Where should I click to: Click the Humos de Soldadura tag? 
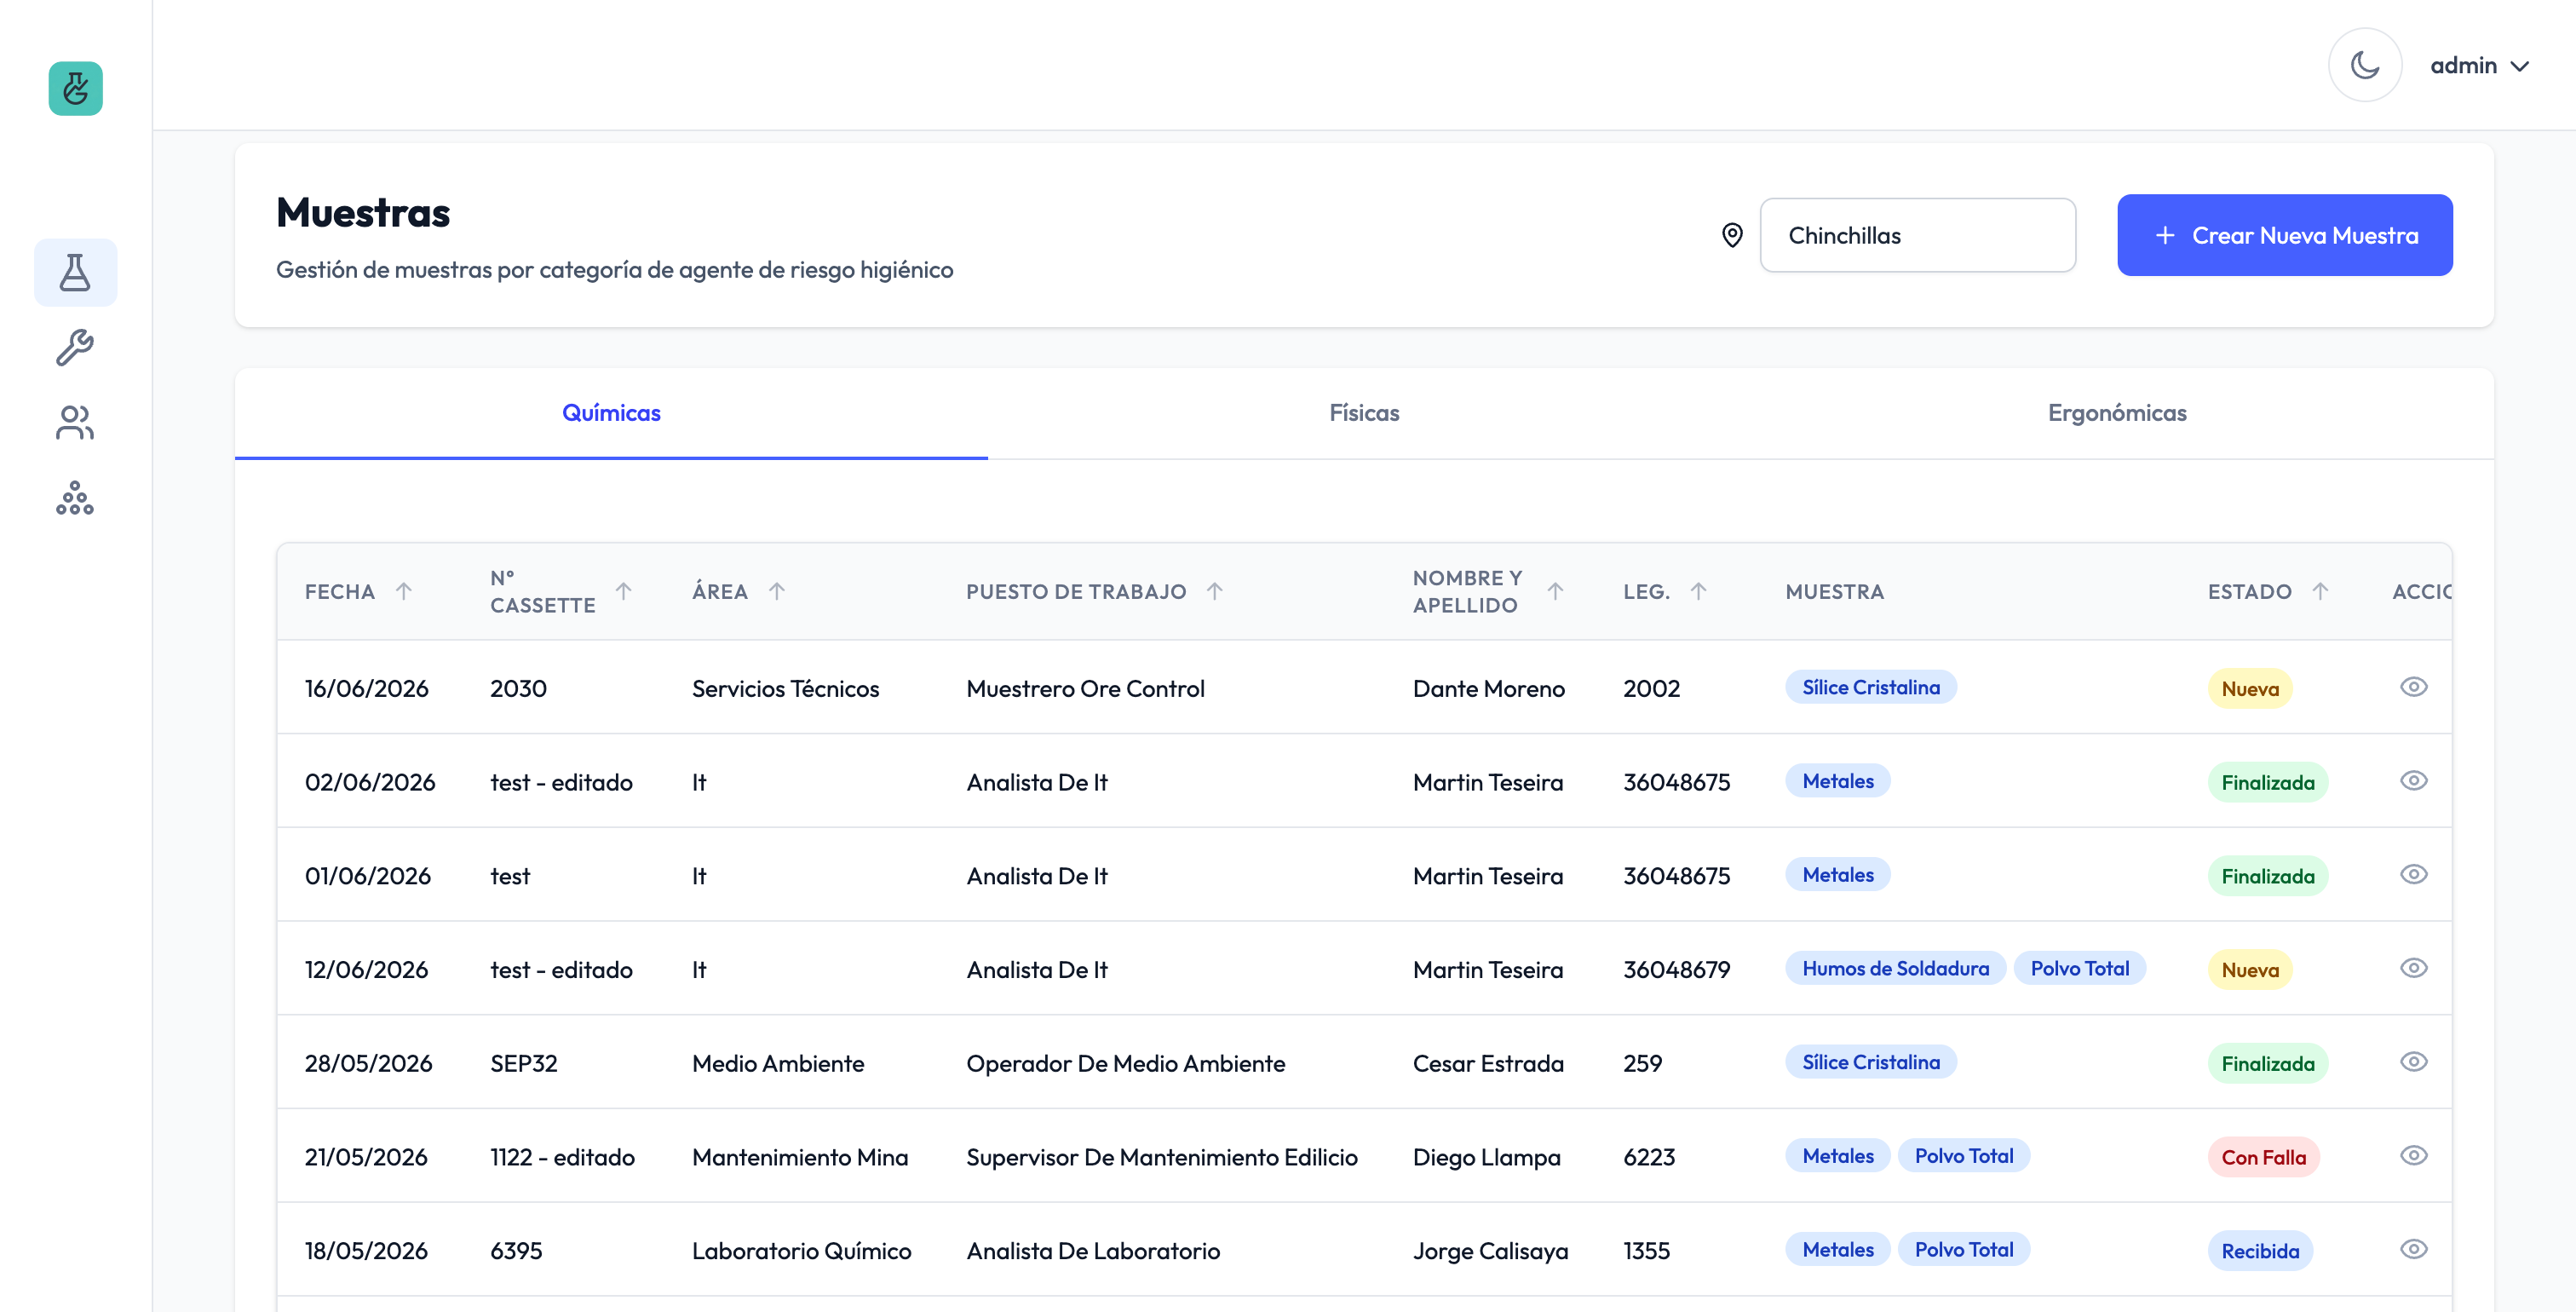pyautogui.click(x=1895, y=968)
